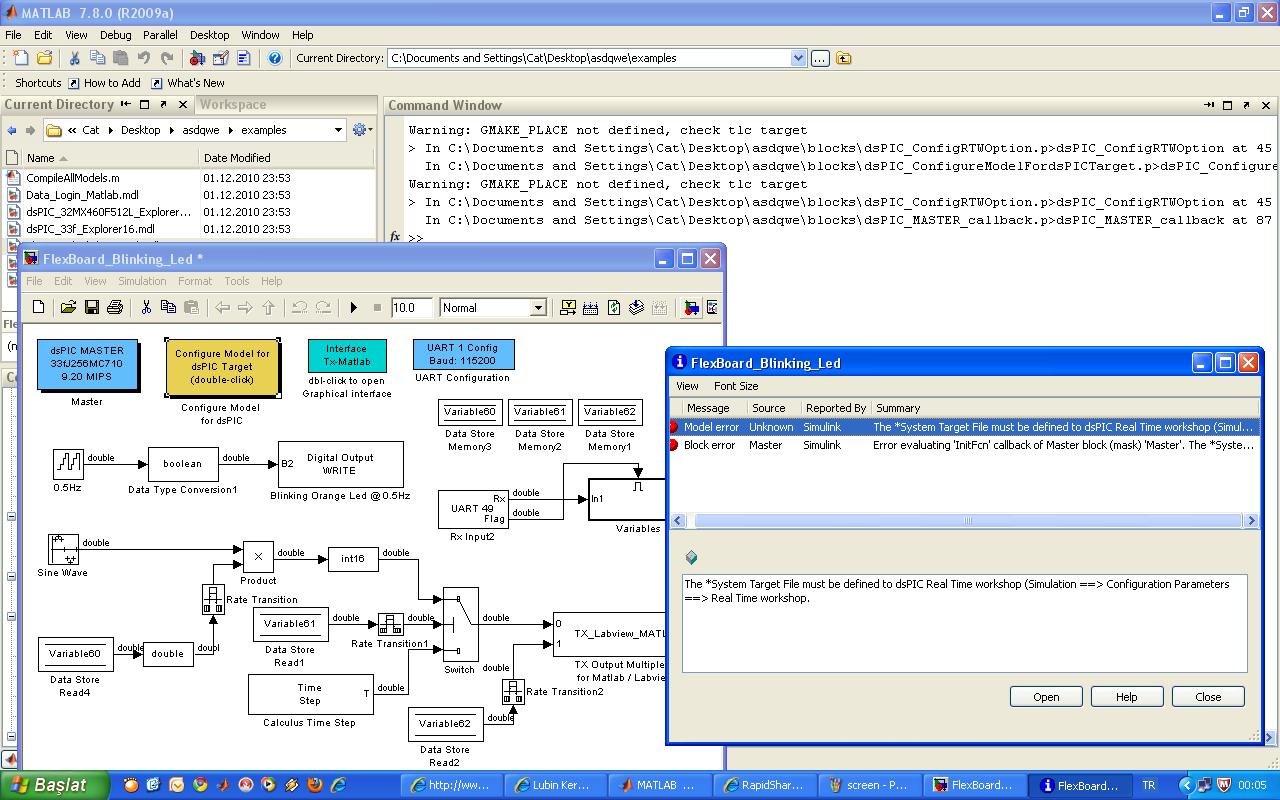Go up one directory level icon

point(843,58)
